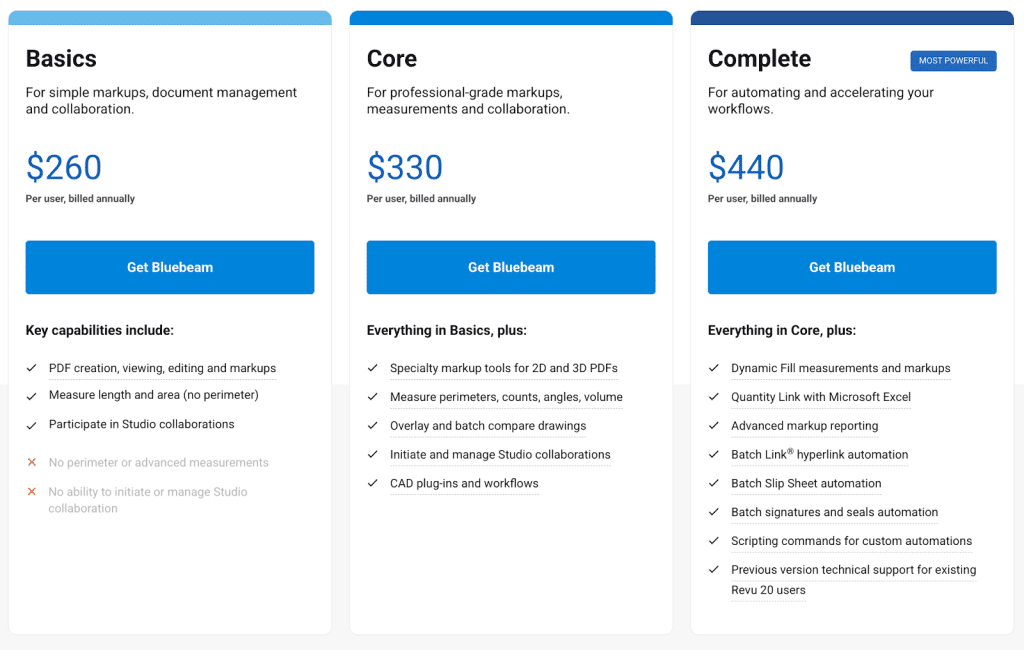Click the MOST POWERFUL badge on the Complete card
1024x650 pixels.
point(953,61)
